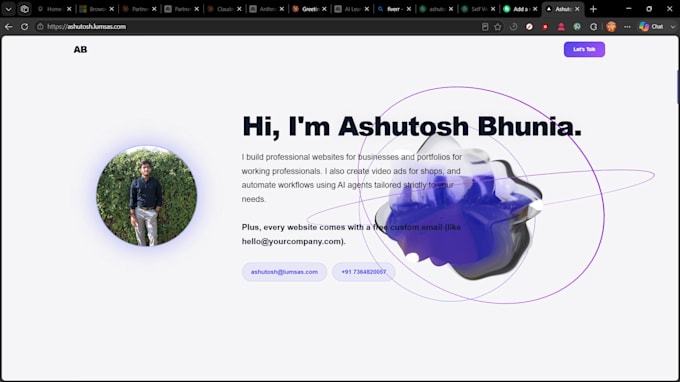Viewport: 680px width, 382px height.
Task: Close the fiverr tab
Action: tap(409, 9)
